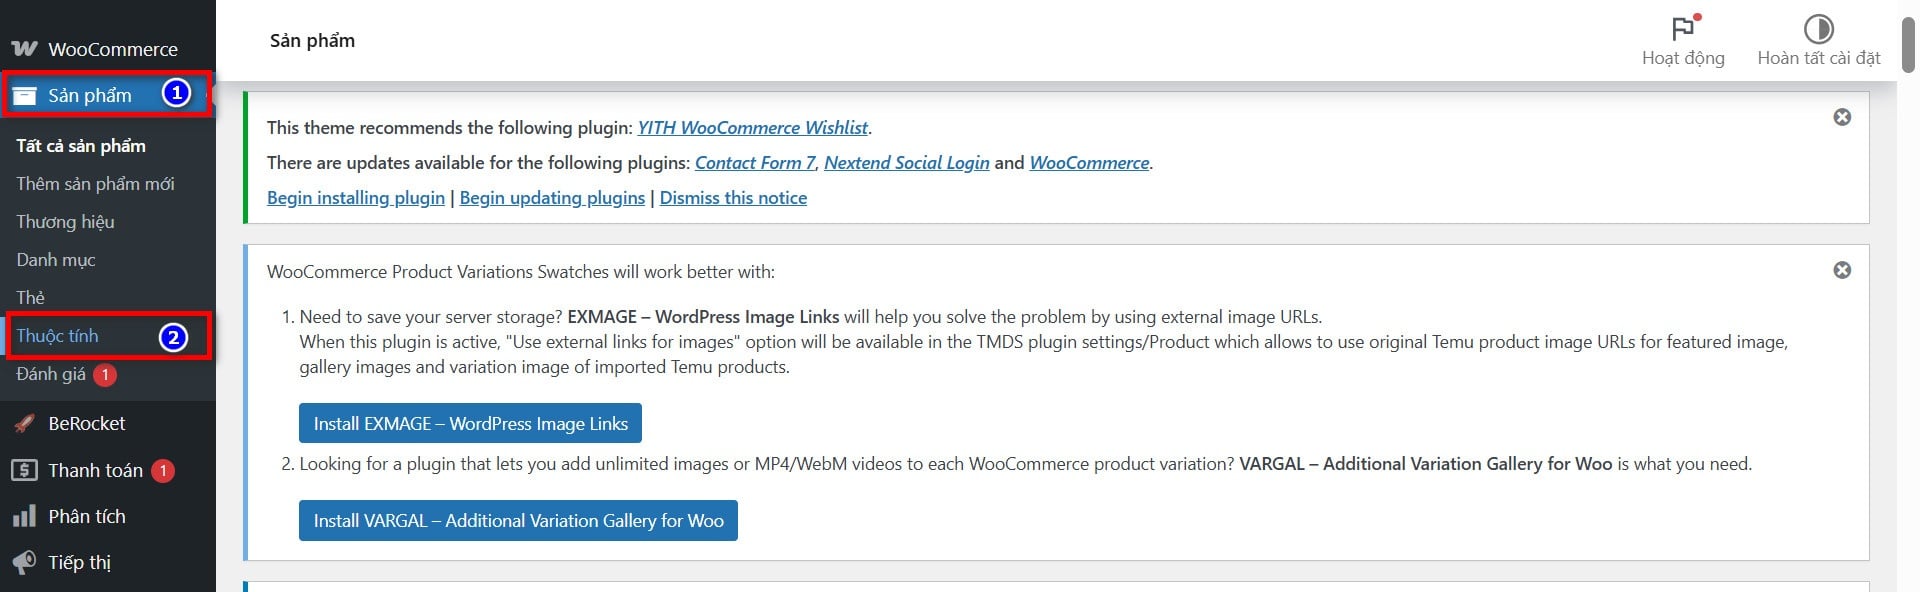Image resolution: width=1920 pixels, height=592 pixels.
Task: Click the Thanh toán dollar icon
Action: [x=24, y=470]
